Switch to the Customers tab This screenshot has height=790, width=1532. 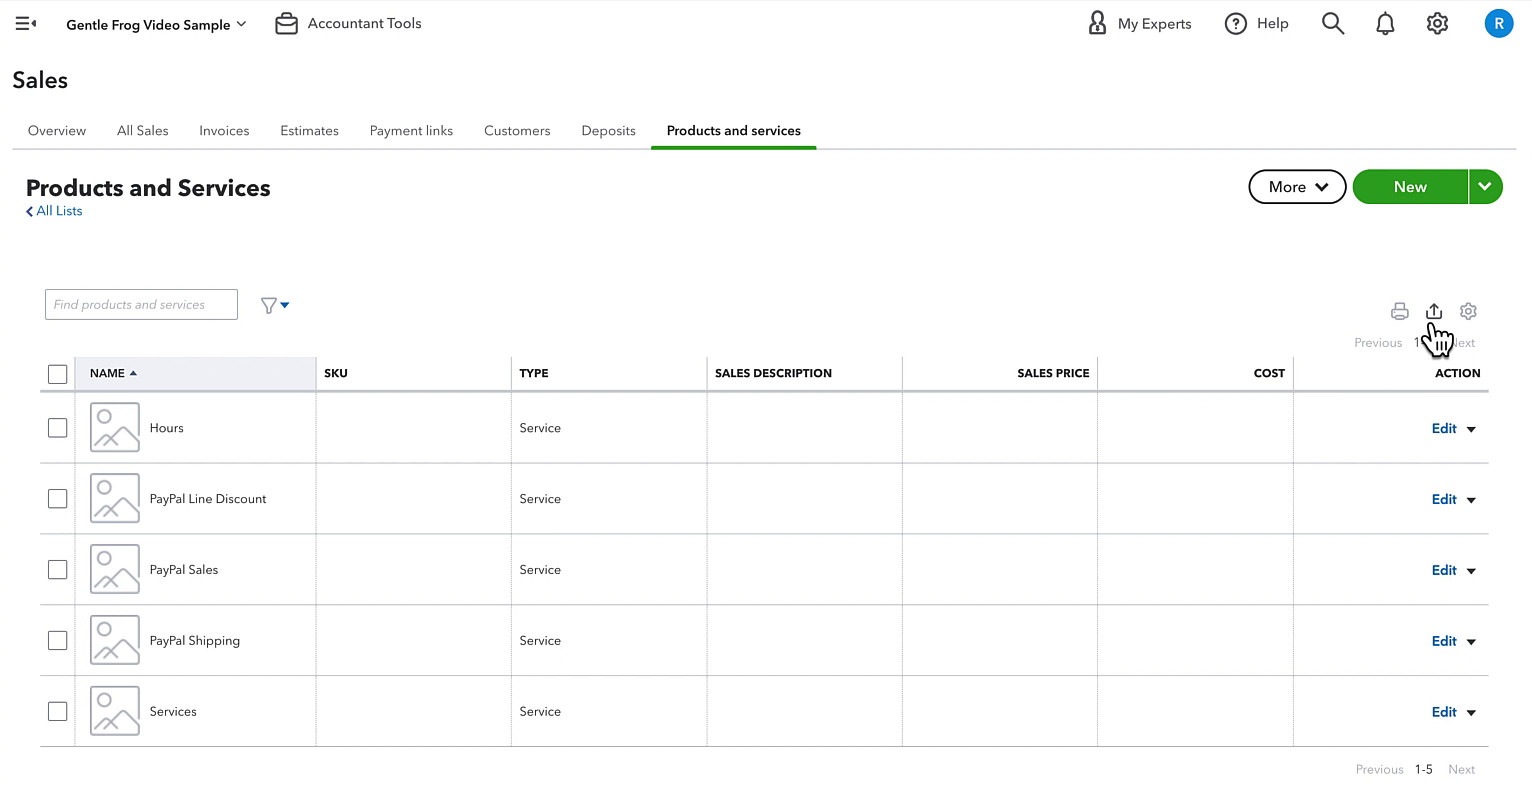(x=517, y=131)
